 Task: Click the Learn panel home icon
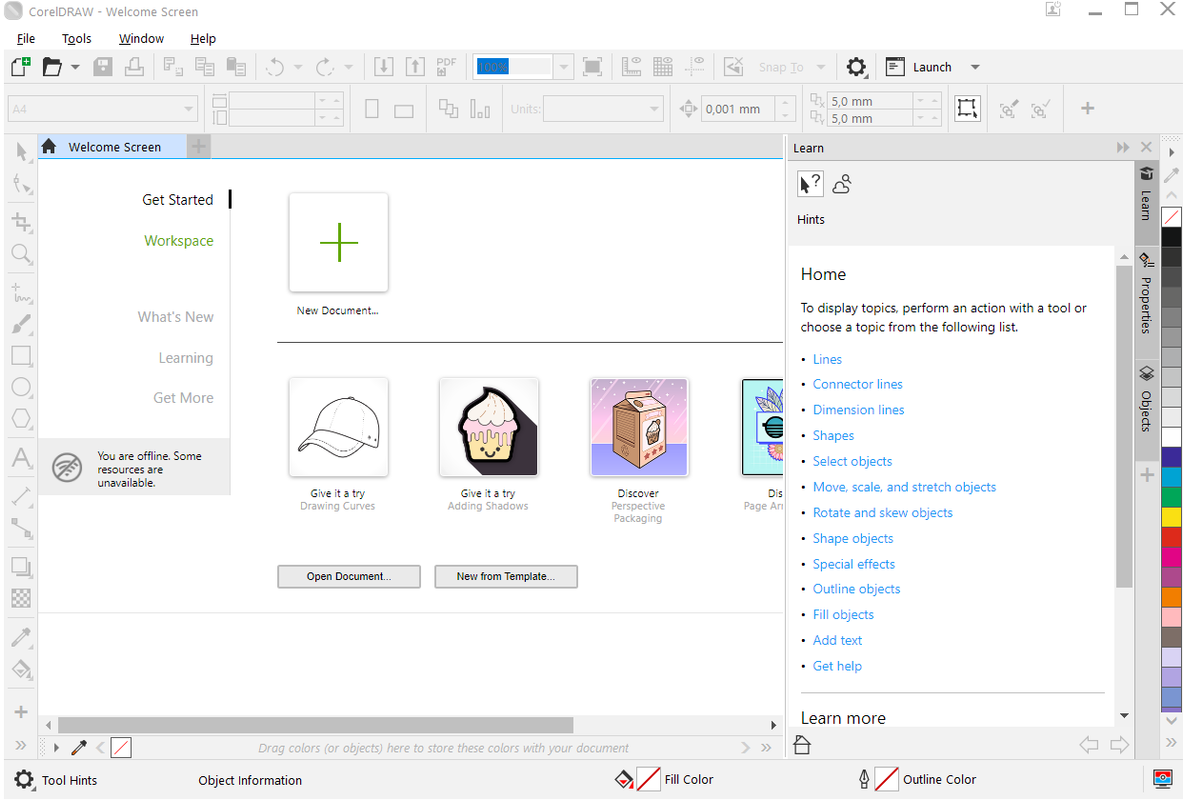tap(802, 745)
